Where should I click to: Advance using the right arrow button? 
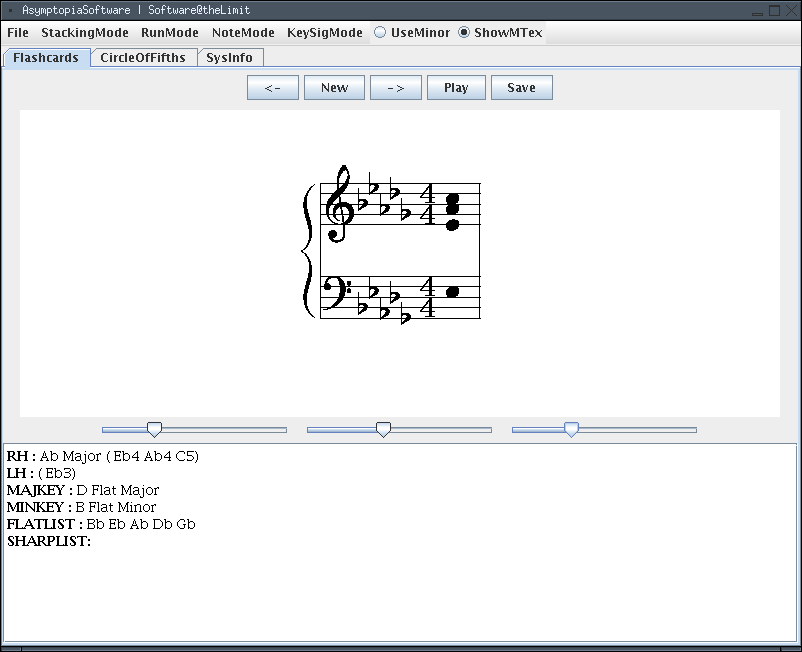395,87
